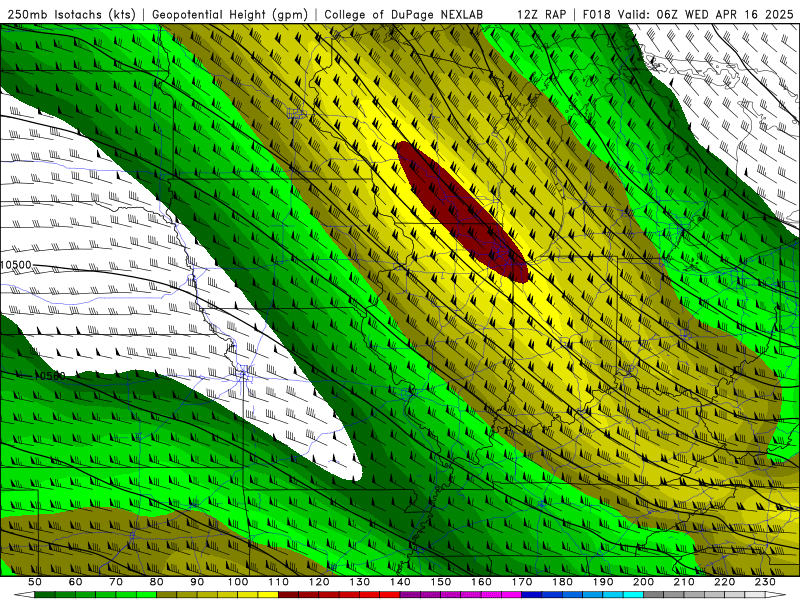Viewport: 800px width, 600px height.
Task: Click the "140" value on the legend scale
Action: point(400,582)
